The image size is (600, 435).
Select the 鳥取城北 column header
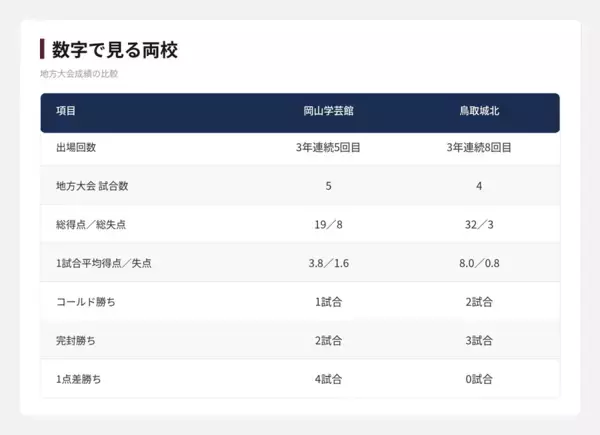tap(479, 111)
